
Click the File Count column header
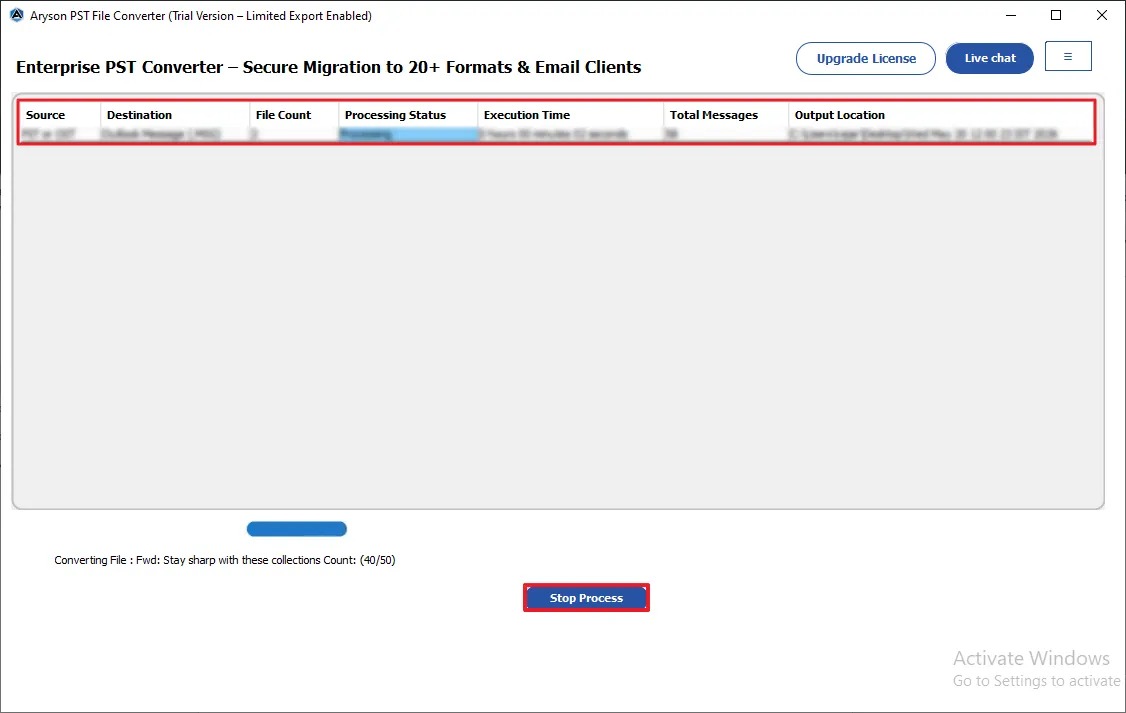(294, 115)
